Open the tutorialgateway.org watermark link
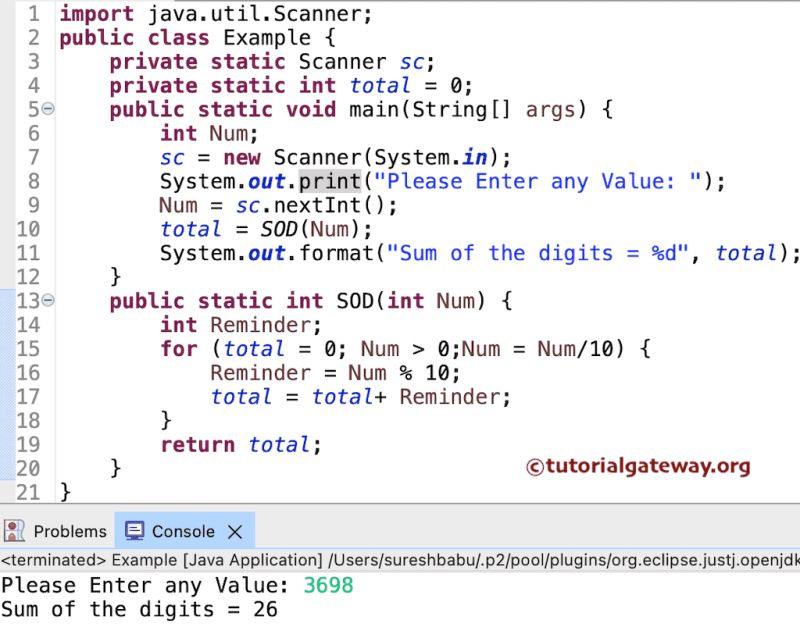Image resolution: width=800 pixels, height=627 pixels. click(640, 466)
